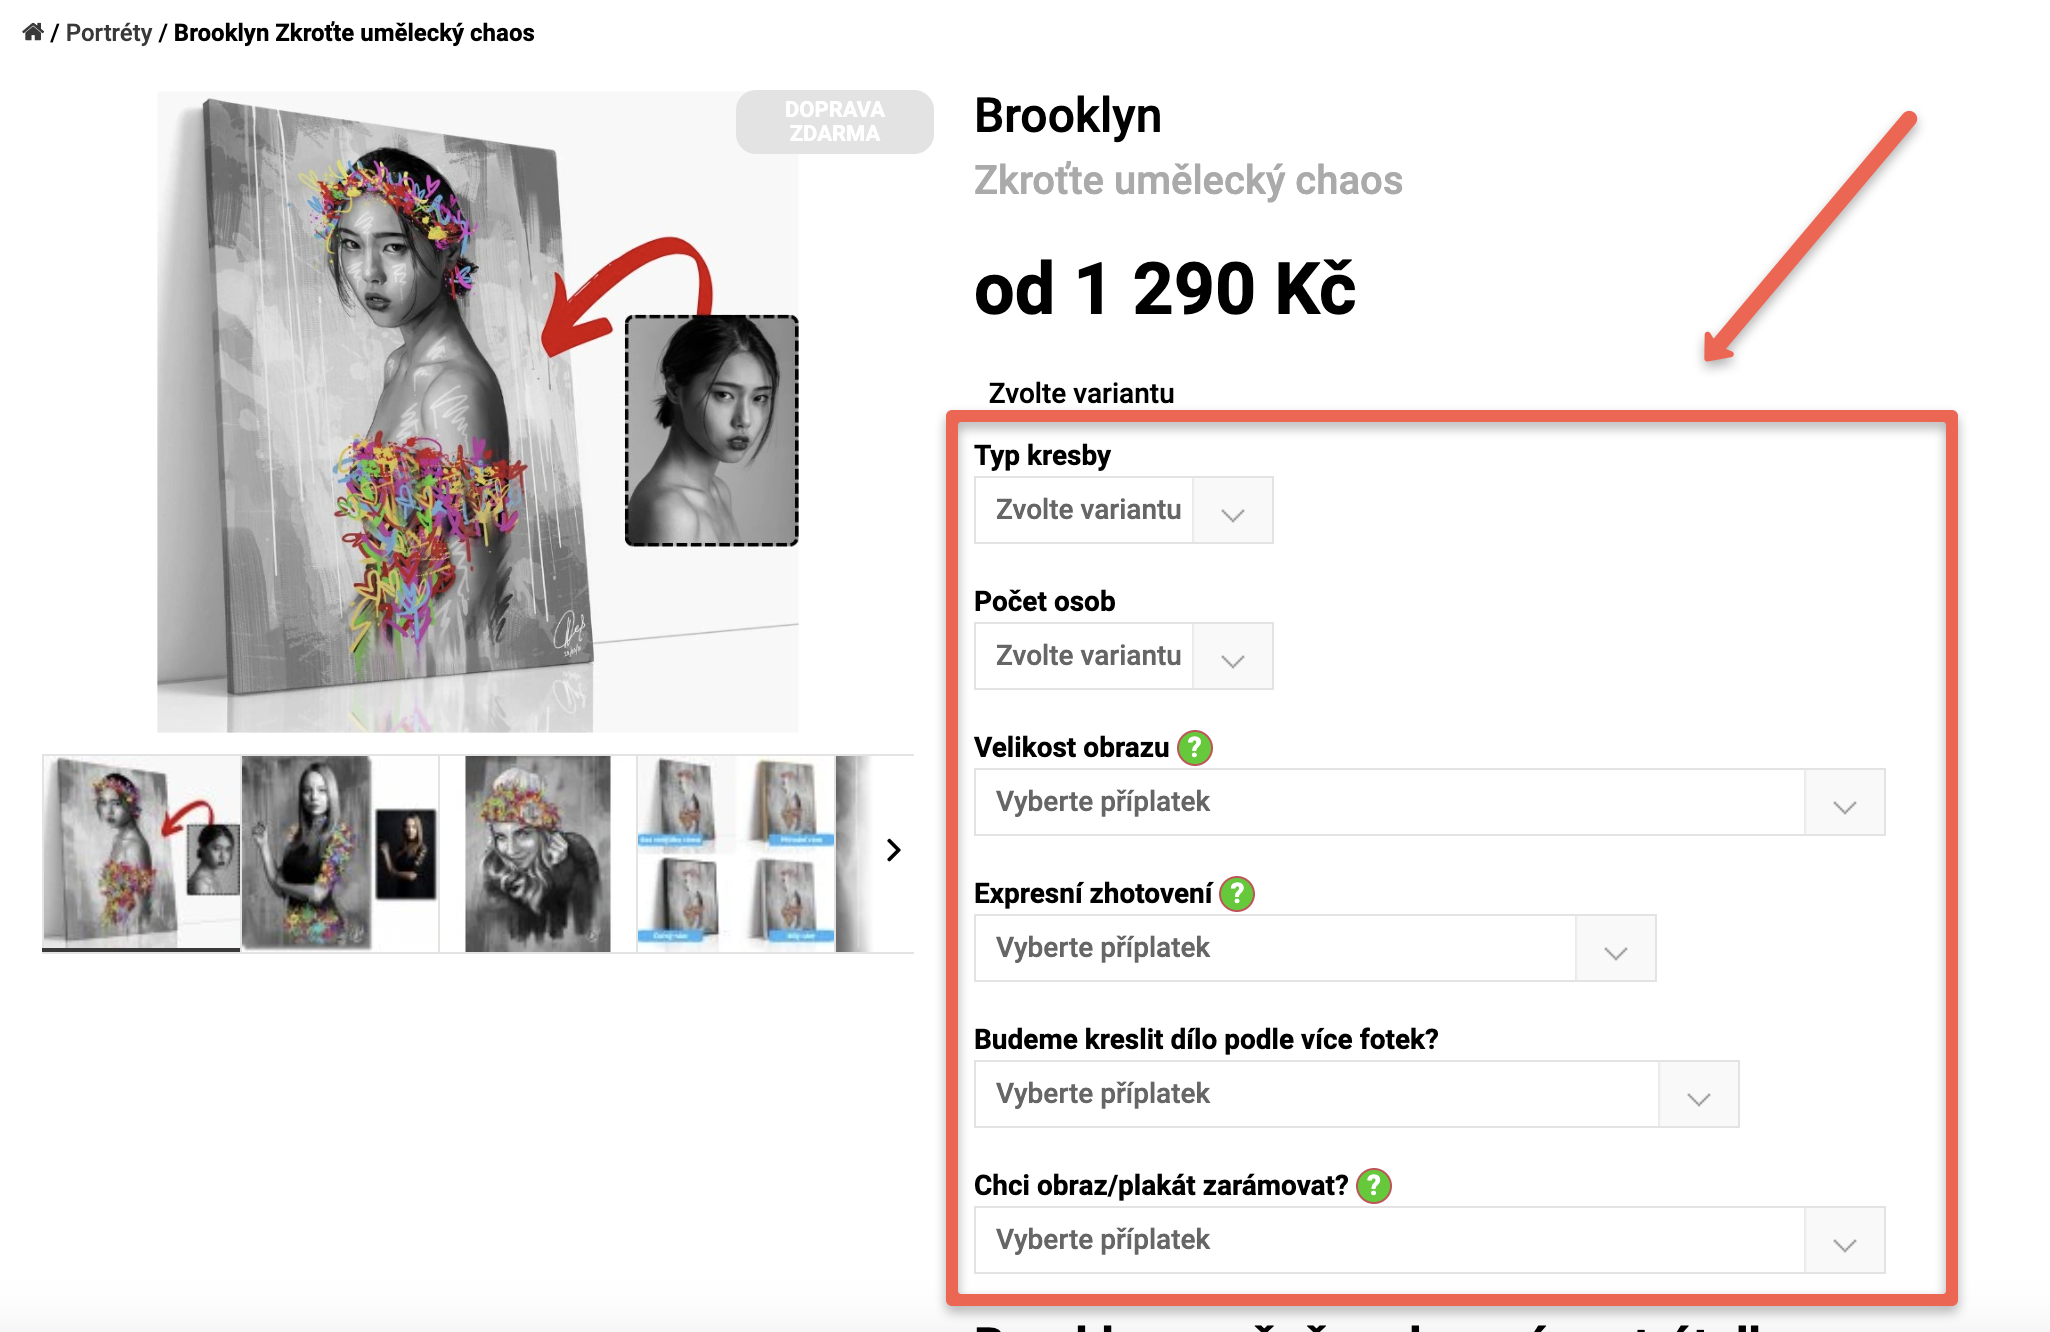Click chevron arrow of Typ kresby selector
The image size is (2050, 1332).
click(x=1232, y=511)
